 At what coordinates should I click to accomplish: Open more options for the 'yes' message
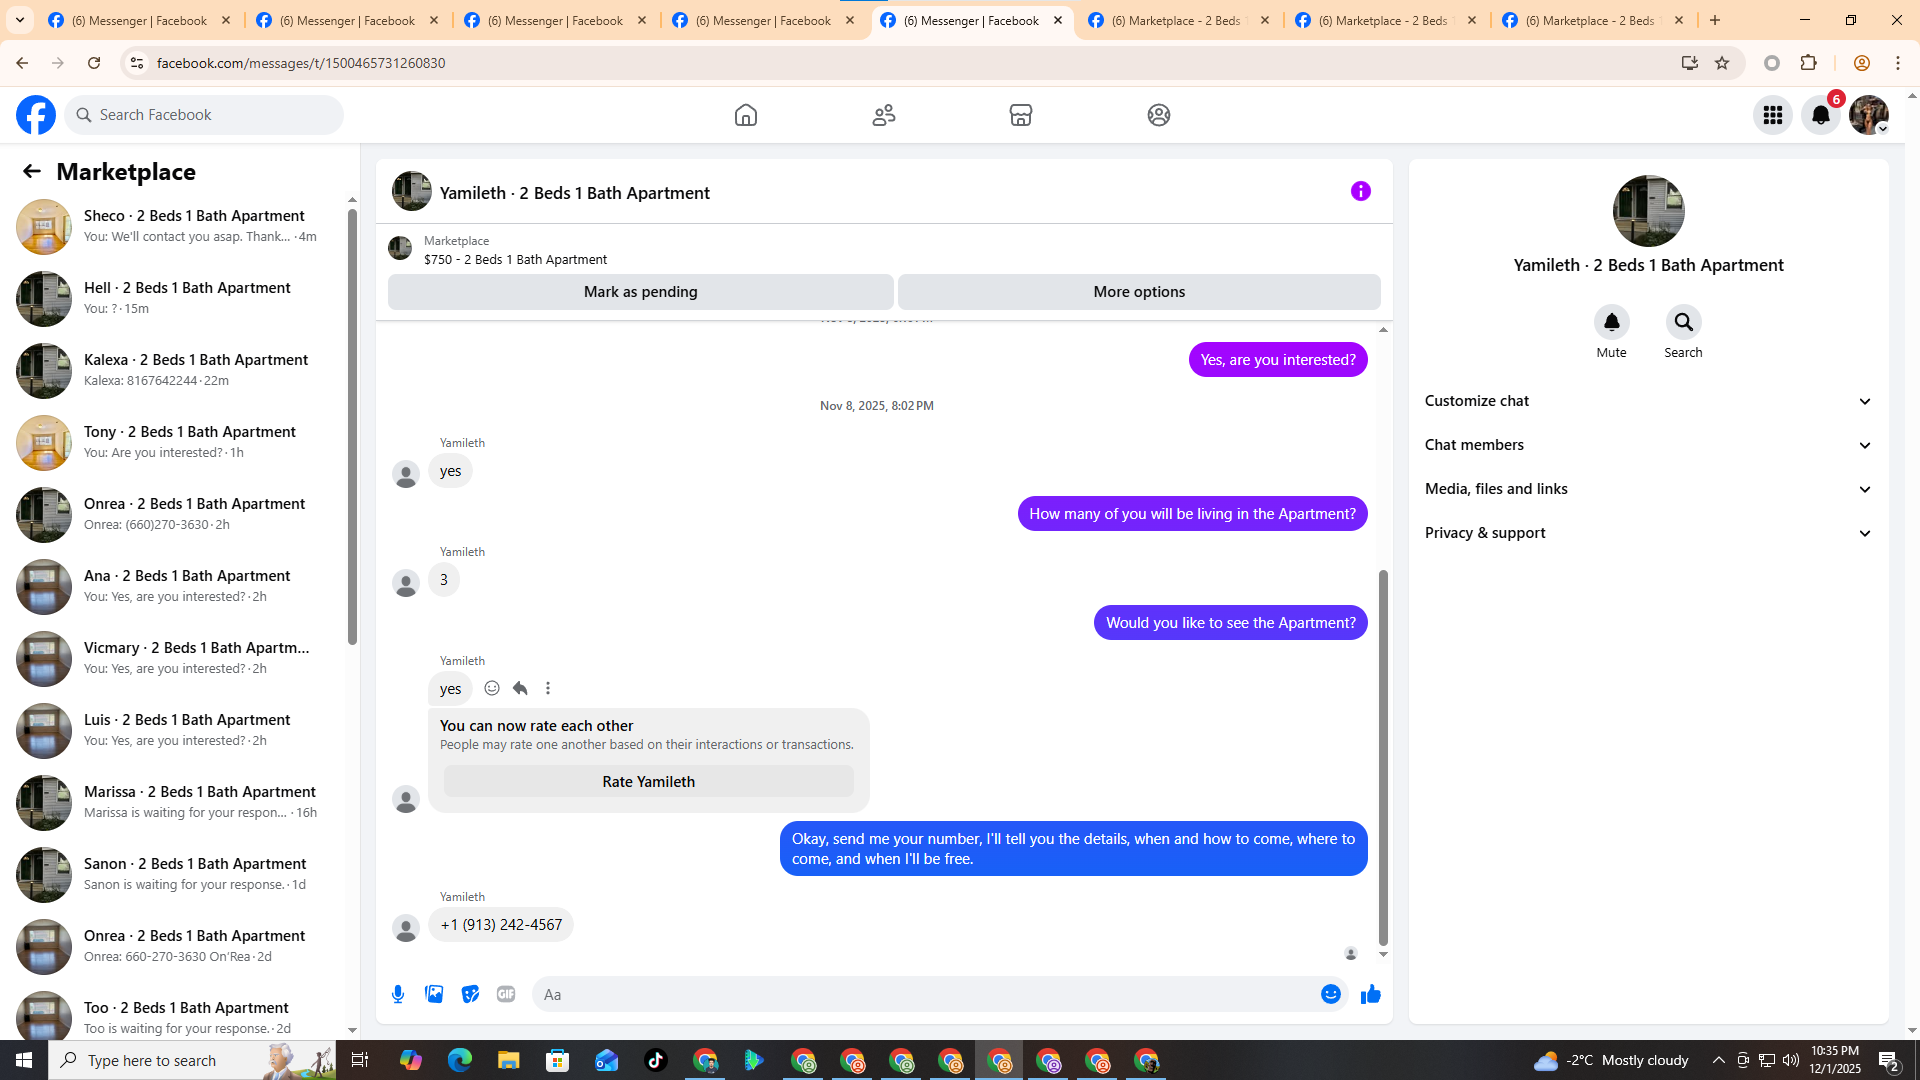tap(548, 688)
